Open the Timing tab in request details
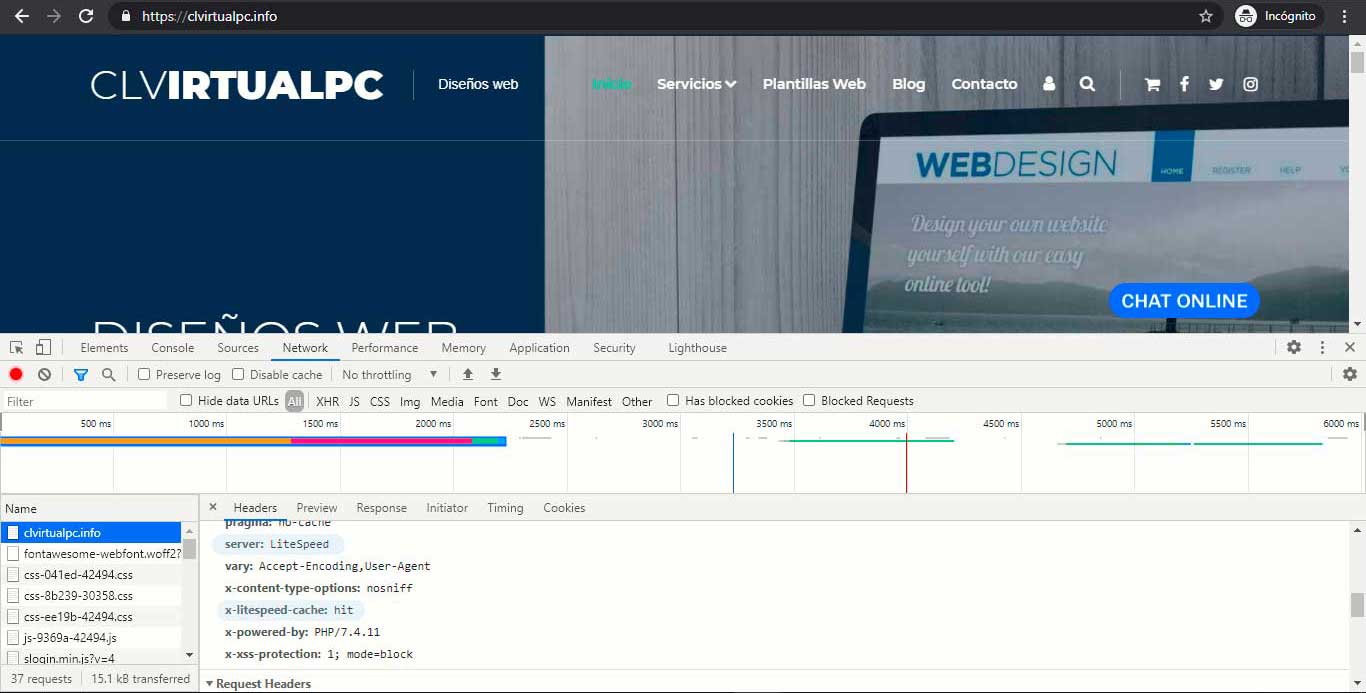This screenshot has height=693, width=1366. 505,508
